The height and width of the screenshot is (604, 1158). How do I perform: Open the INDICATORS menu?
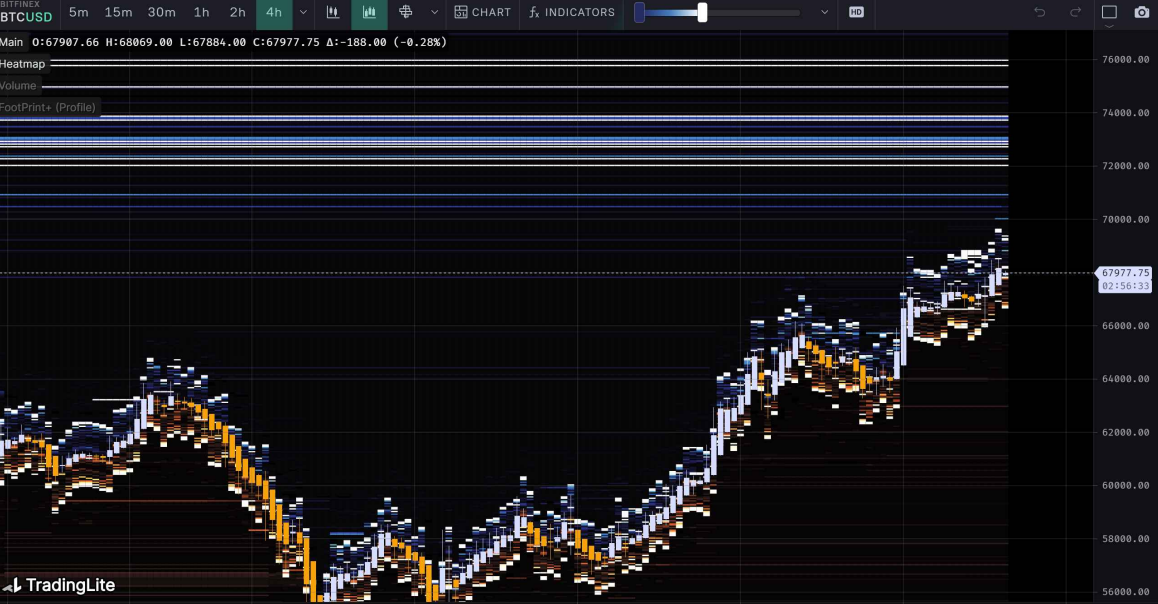(572, 12)
